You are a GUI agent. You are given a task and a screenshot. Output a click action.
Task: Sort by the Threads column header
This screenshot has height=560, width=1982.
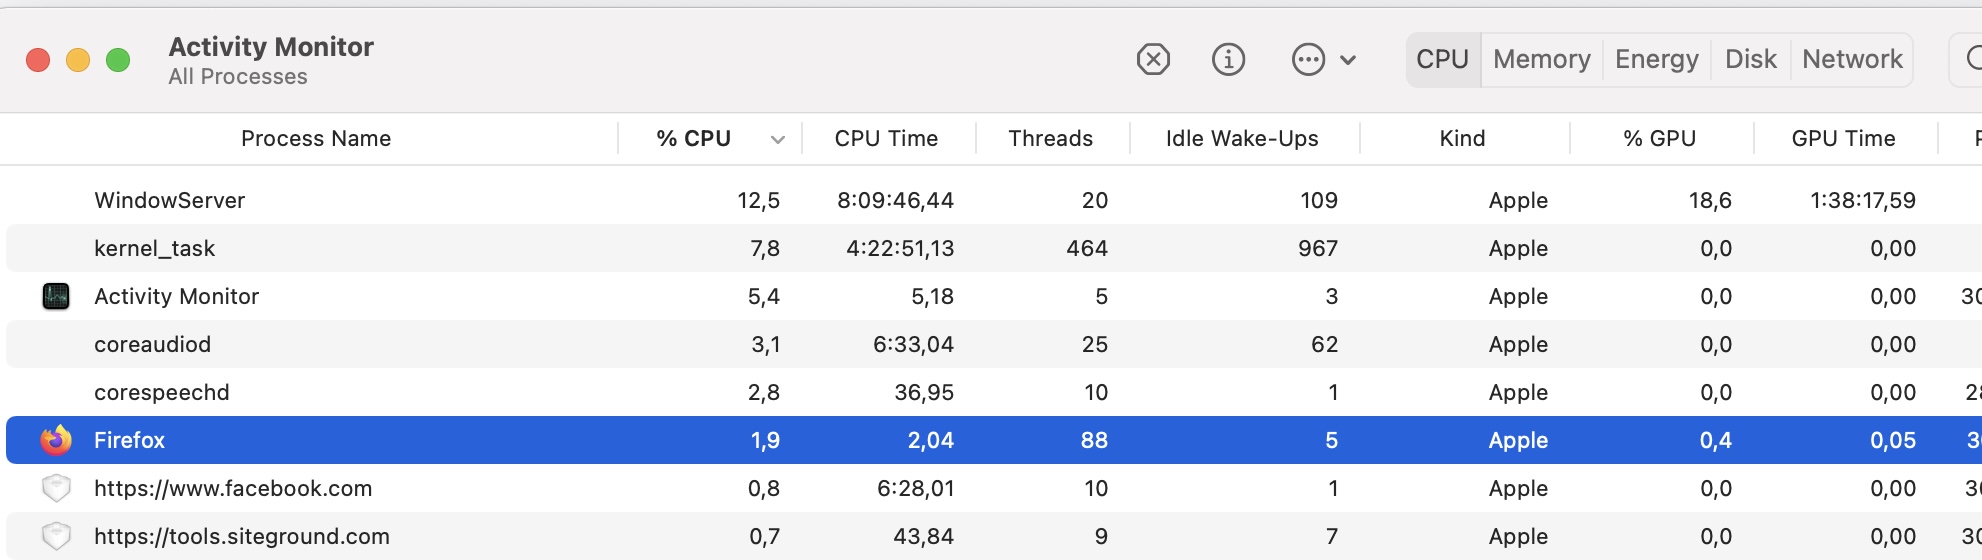1050,139
